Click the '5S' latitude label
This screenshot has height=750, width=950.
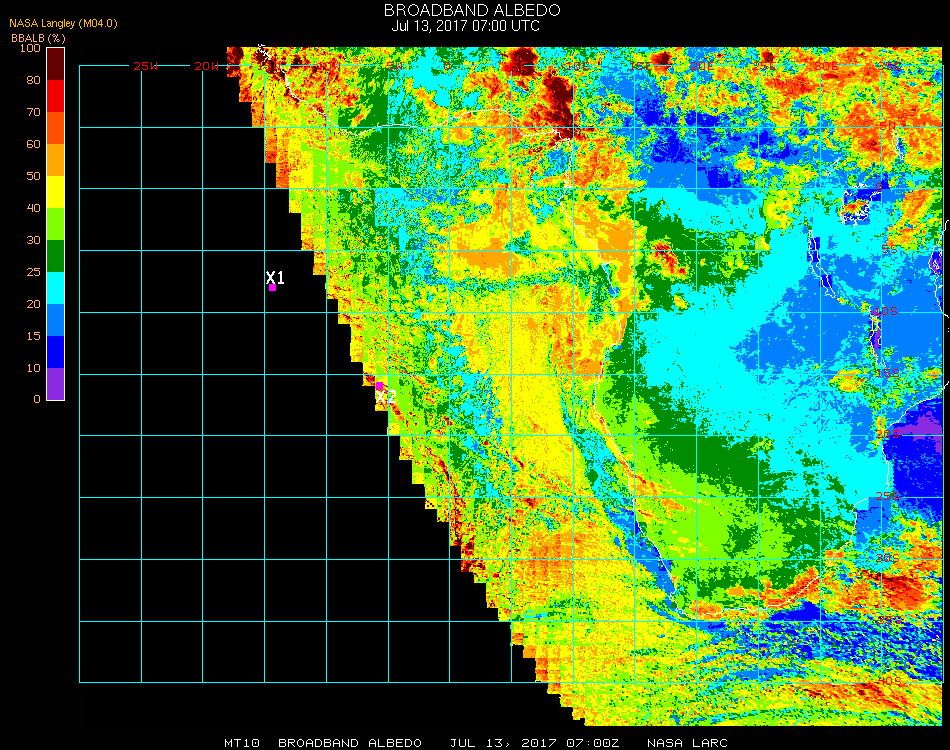(889, 249)
